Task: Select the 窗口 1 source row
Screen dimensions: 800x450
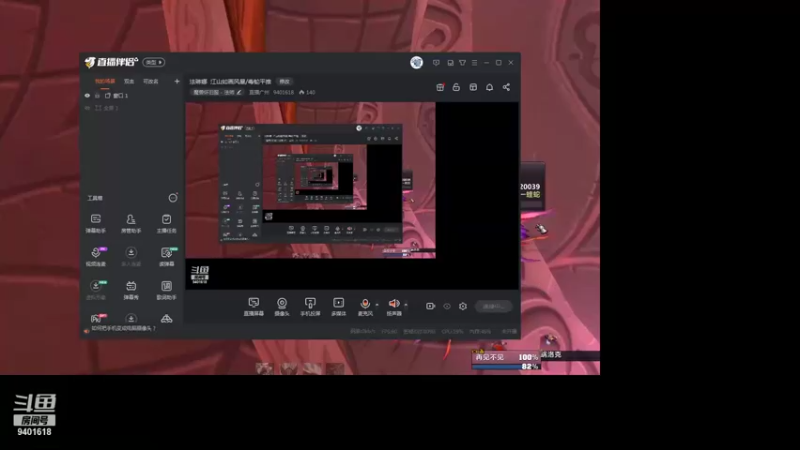Action: 132,95
